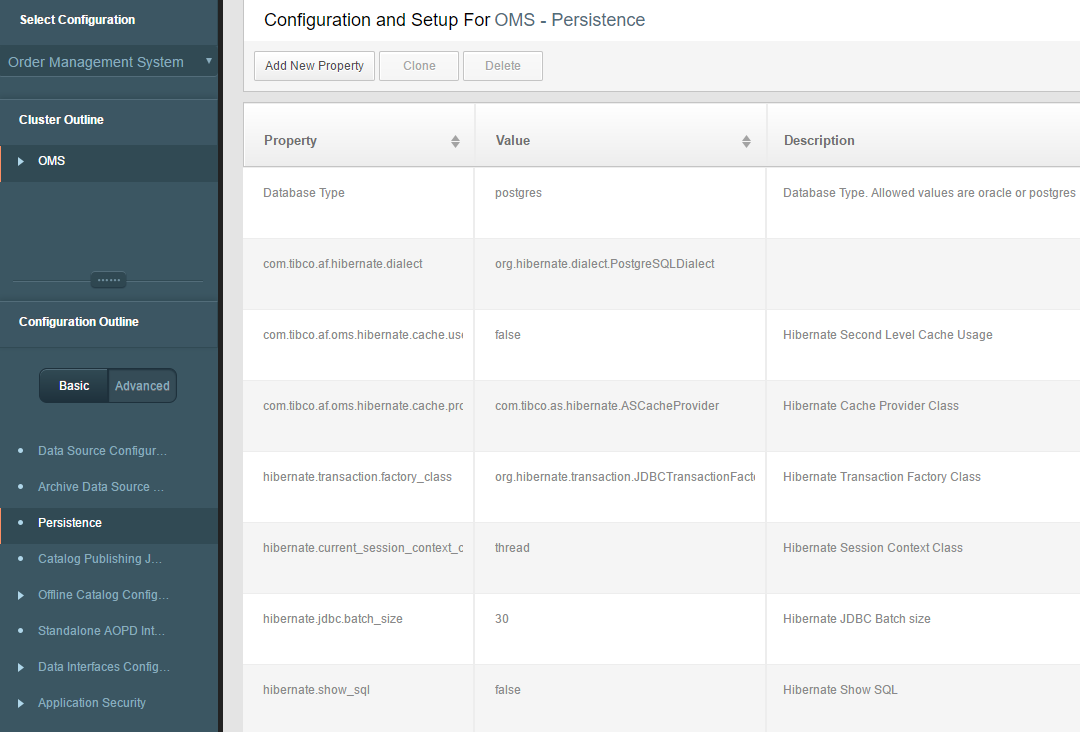Click Hibernate Transaction Factory Class description
The height and width of the screenshot is (732, 1080).
(x=882, y=477)
